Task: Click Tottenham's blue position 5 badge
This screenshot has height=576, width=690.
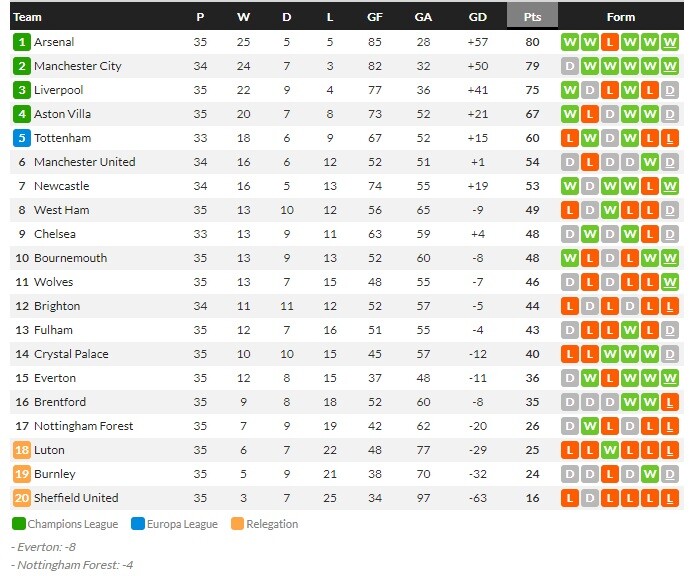Action: tap(22, 138)
